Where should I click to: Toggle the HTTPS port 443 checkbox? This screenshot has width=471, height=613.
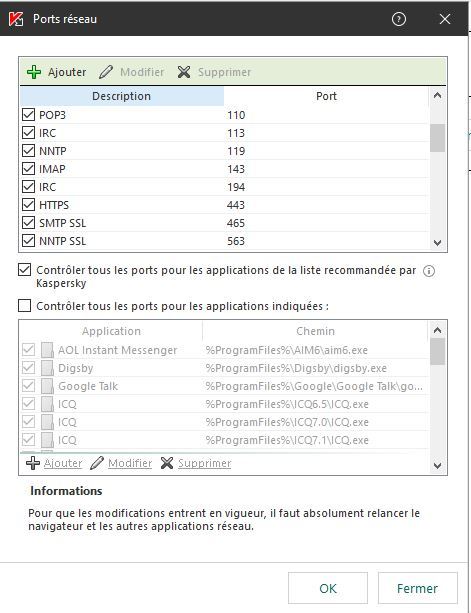point(28,204)
